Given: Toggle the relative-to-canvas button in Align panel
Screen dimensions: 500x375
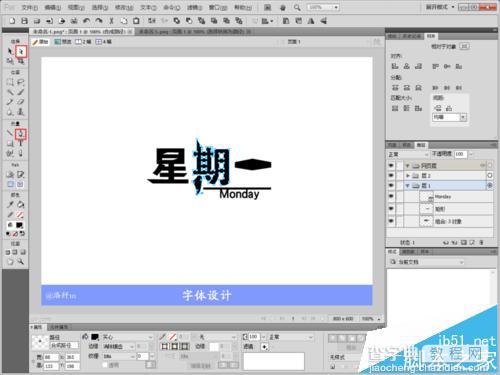Looking at the screenshot, I should pos(464,46).
